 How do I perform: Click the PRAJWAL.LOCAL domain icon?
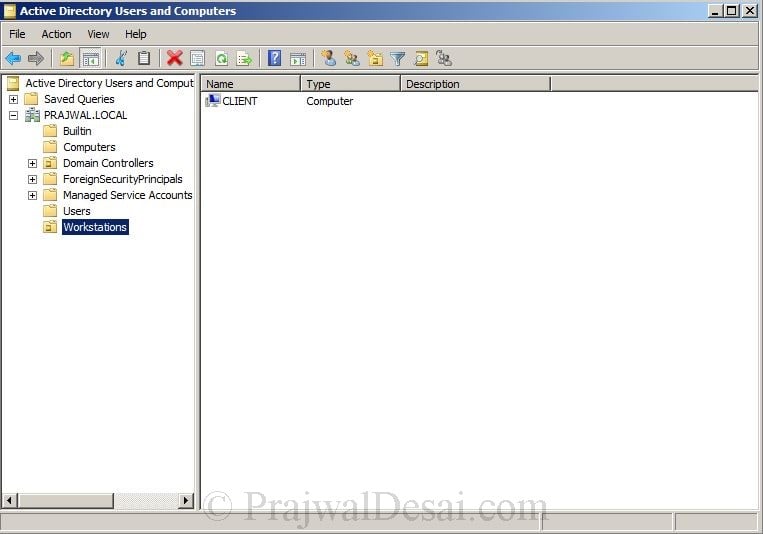pyautogui.click(x=33, y=115)
